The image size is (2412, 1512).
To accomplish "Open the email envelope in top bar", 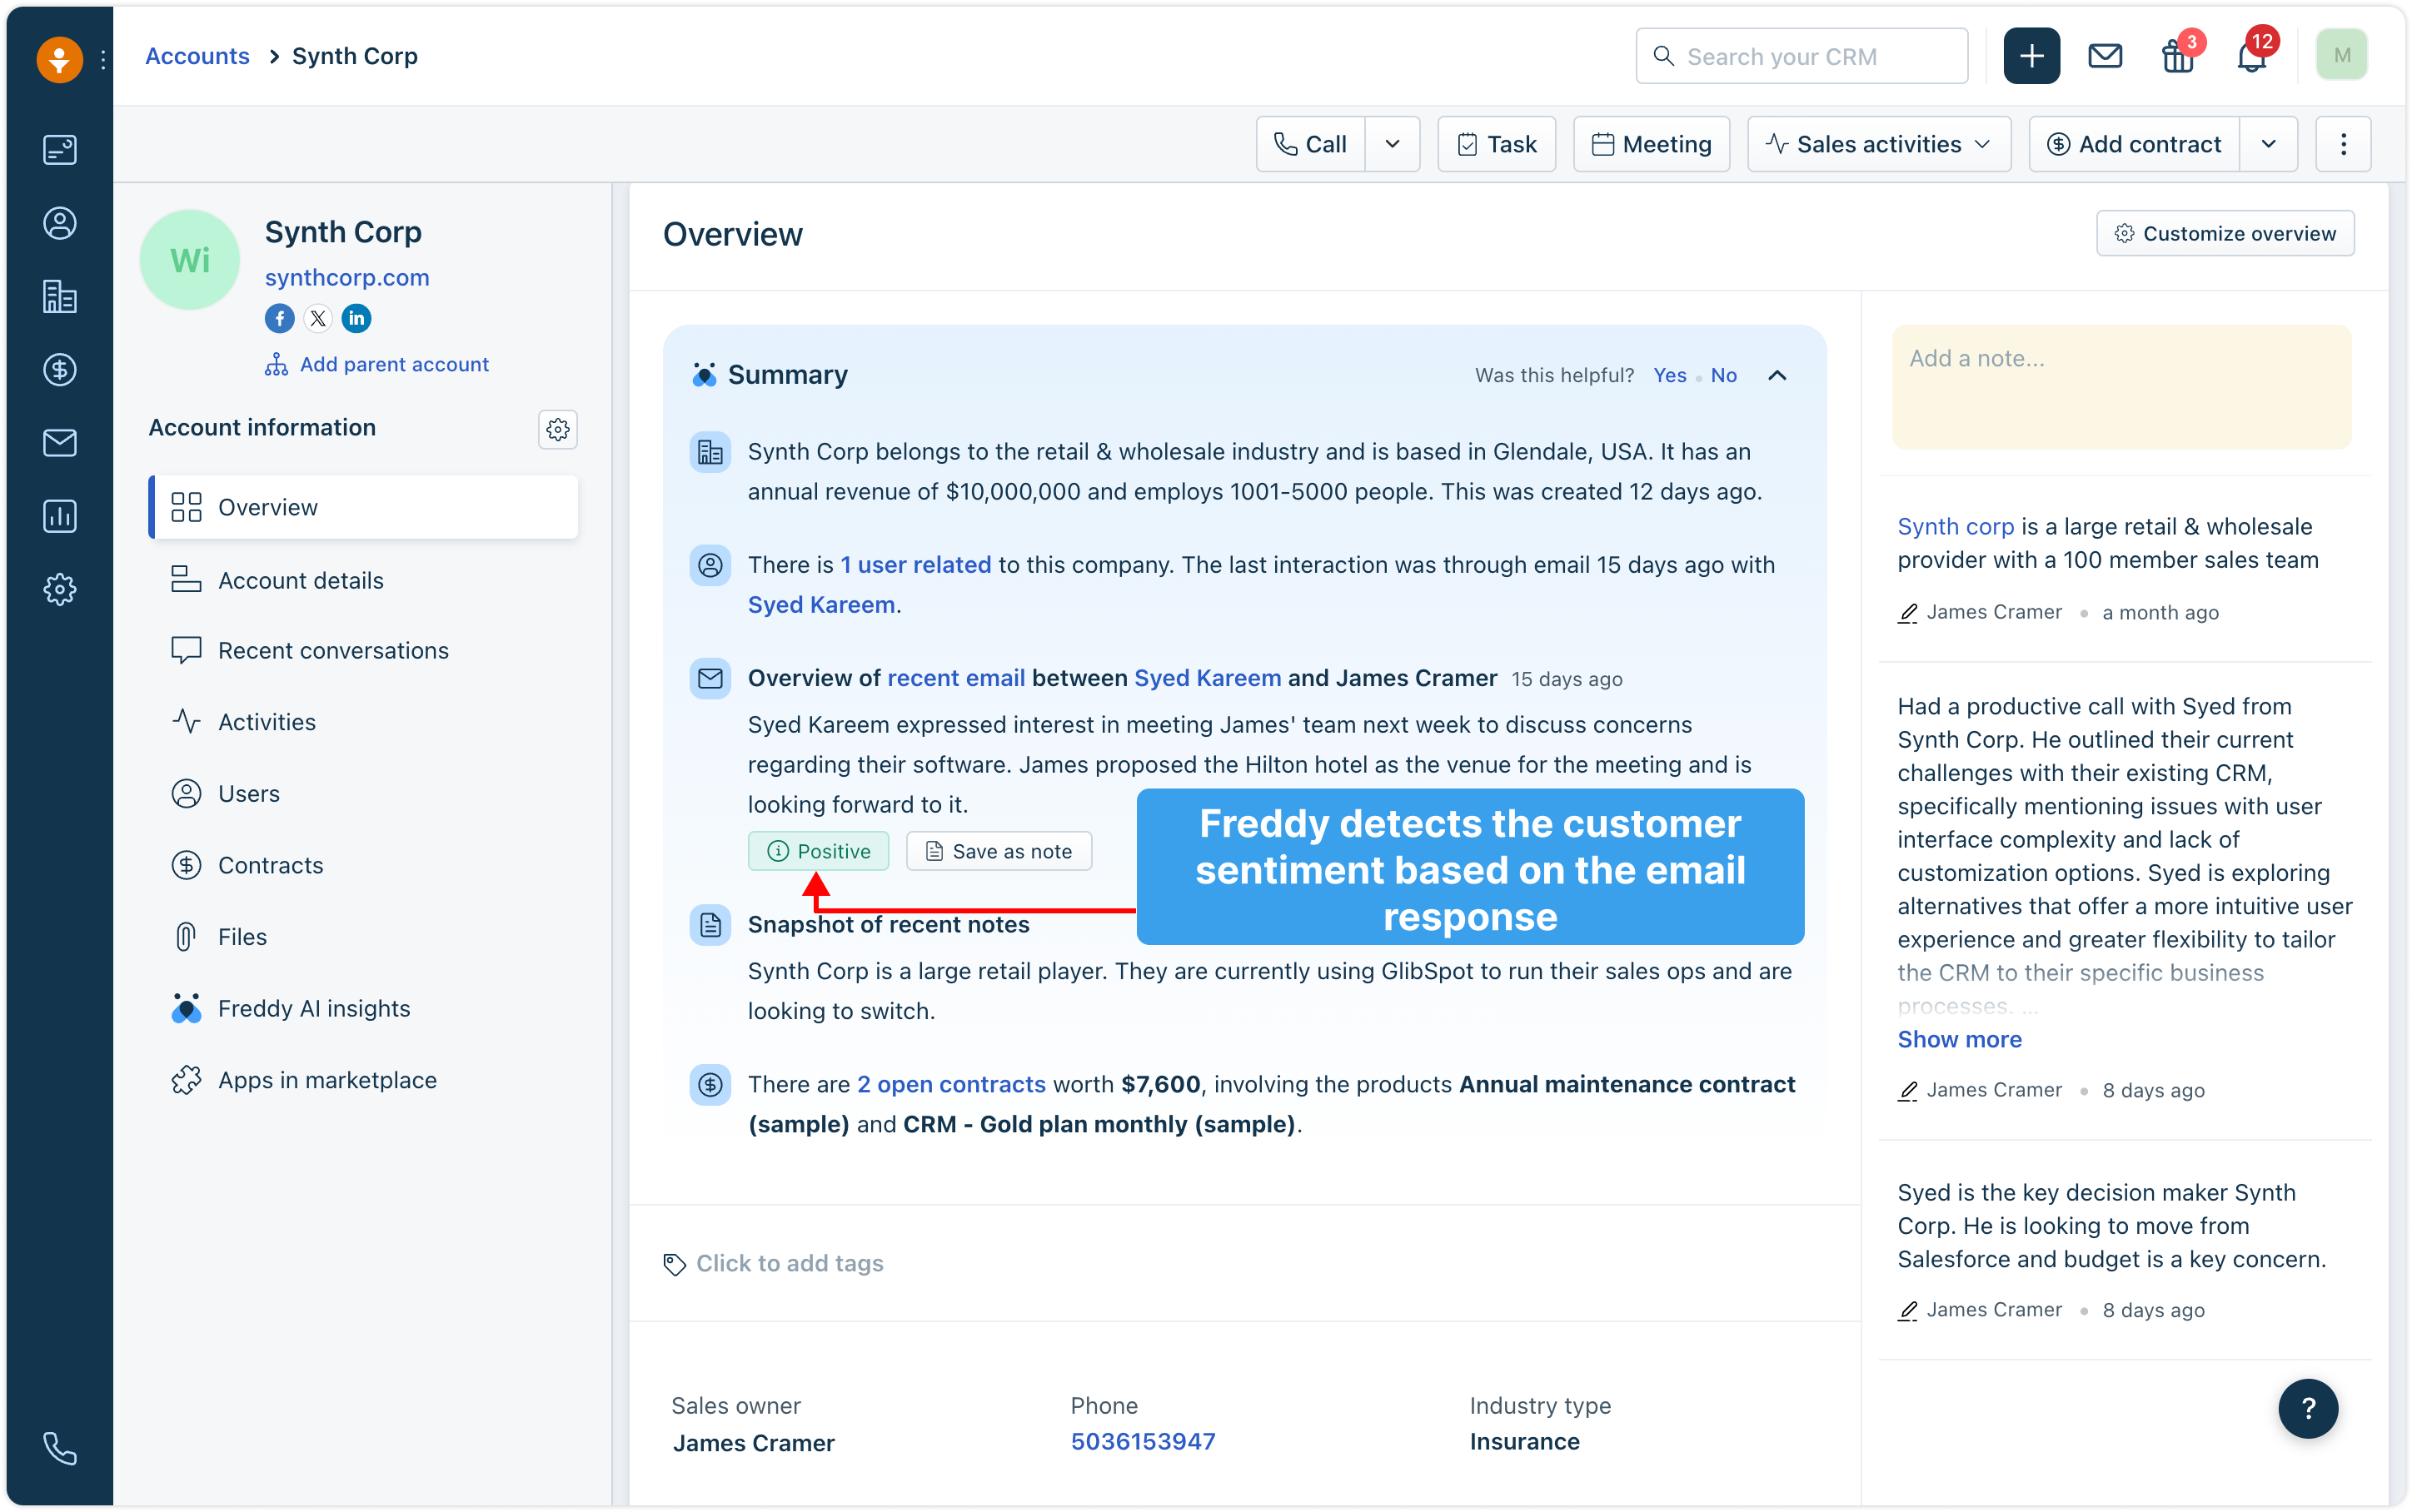I will [x=2105, y=56].
